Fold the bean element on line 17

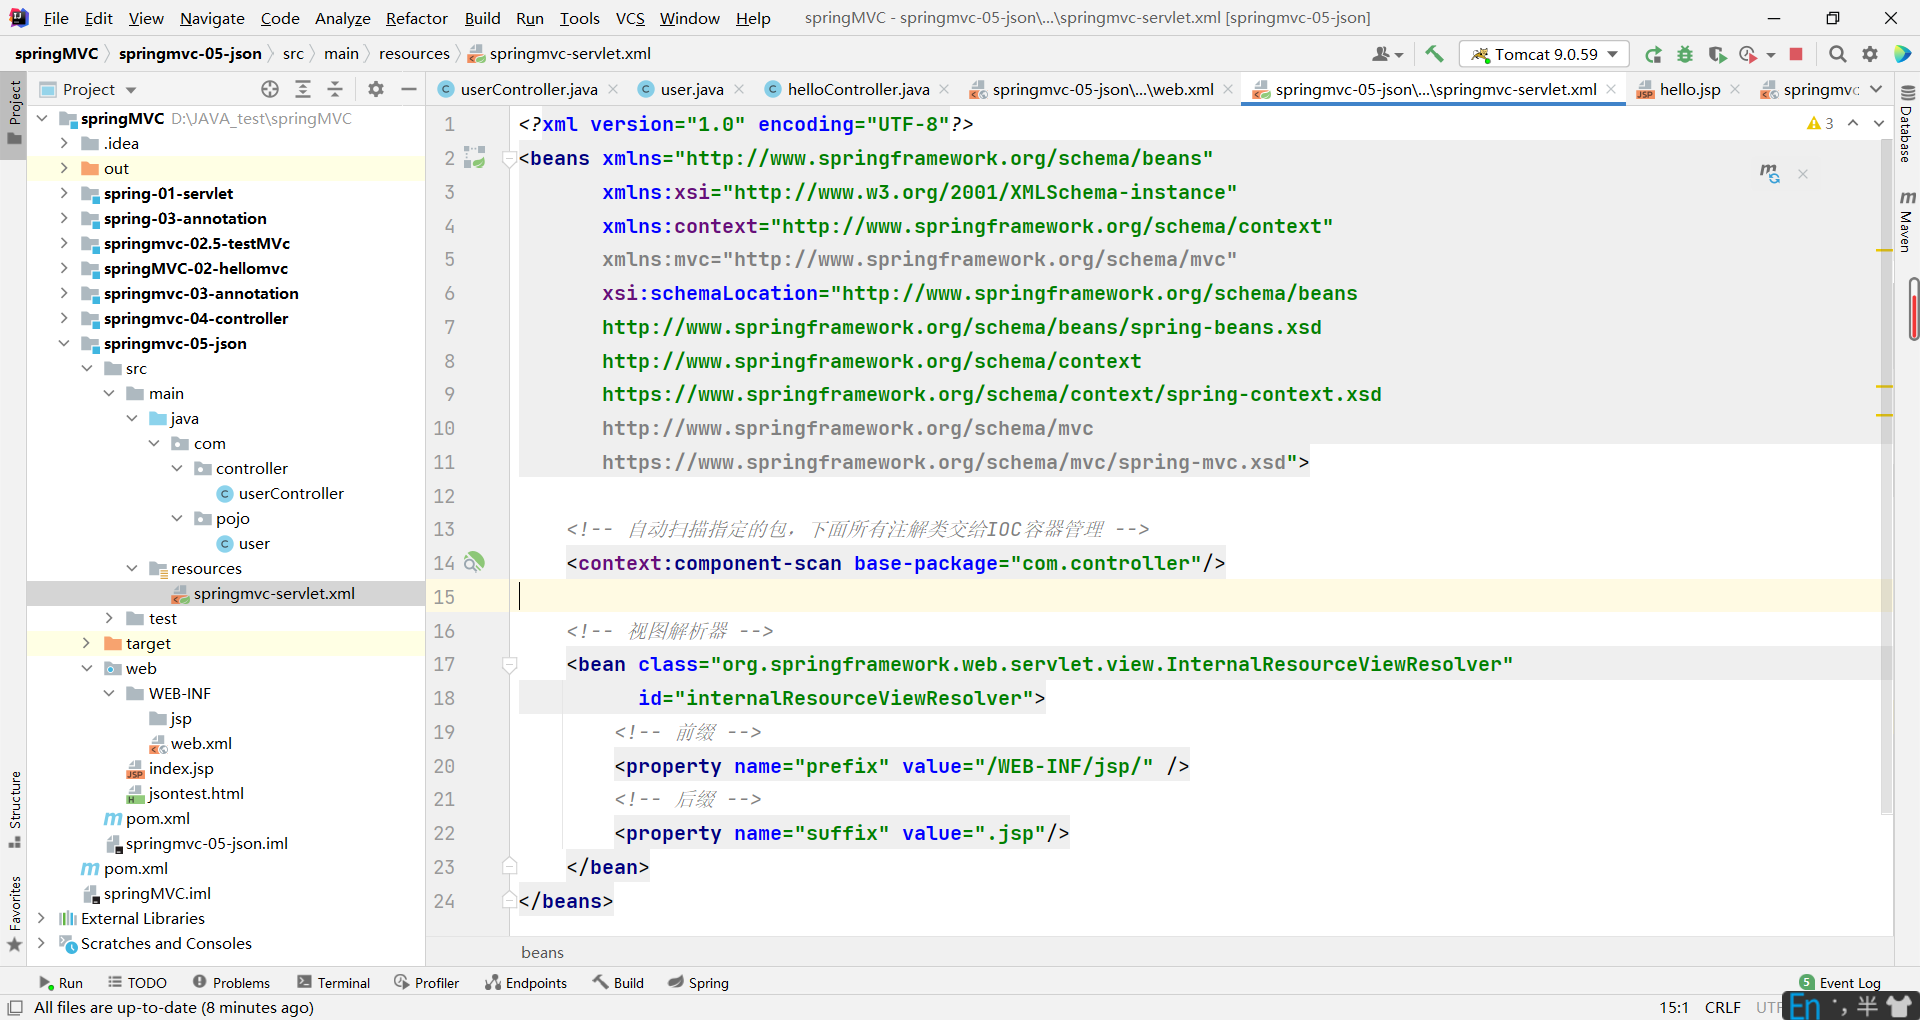pos(509,664)
